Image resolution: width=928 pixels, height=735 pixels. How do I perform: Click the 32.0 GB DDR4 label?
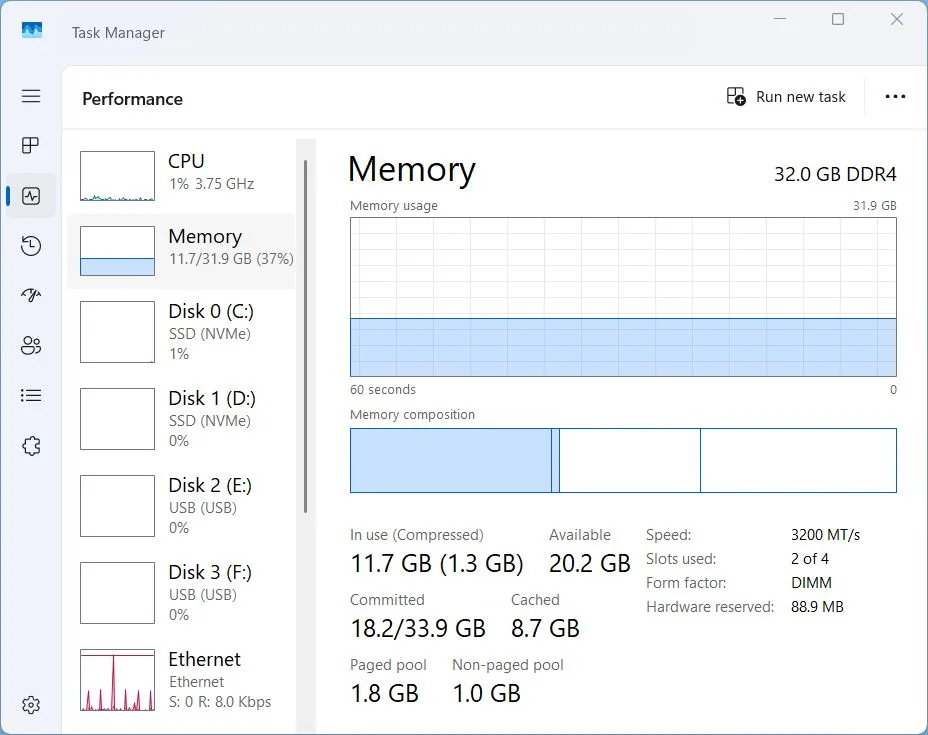[835, 174]
